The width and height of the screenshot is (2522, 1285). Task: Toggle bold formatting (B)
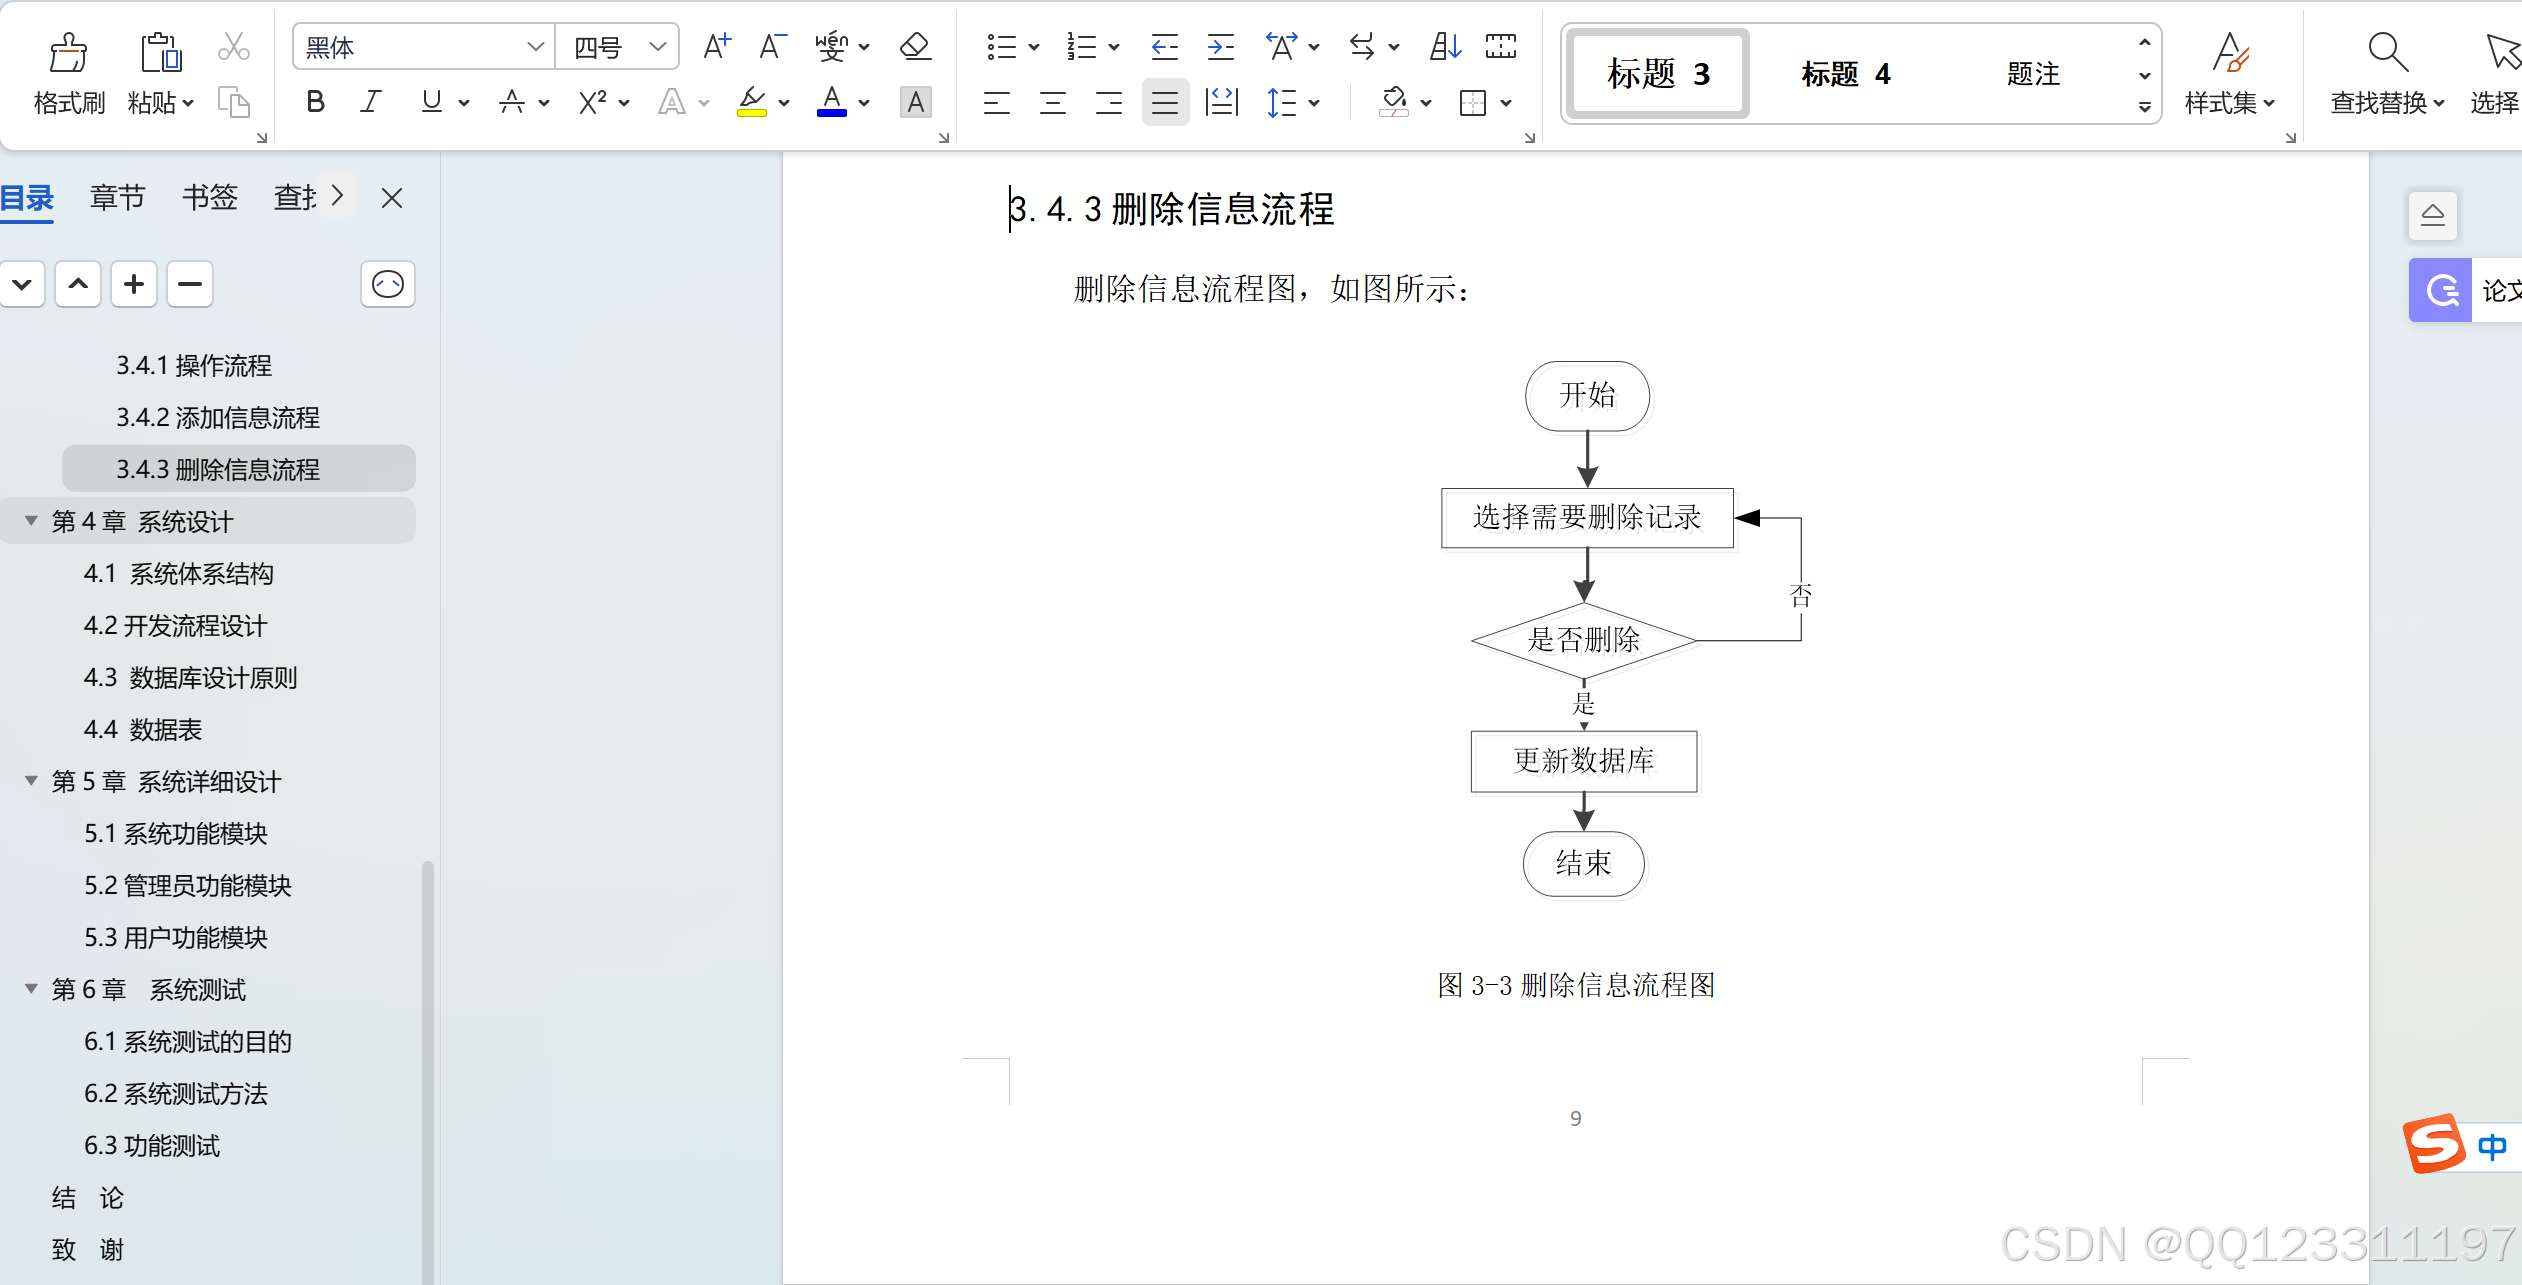315,102
